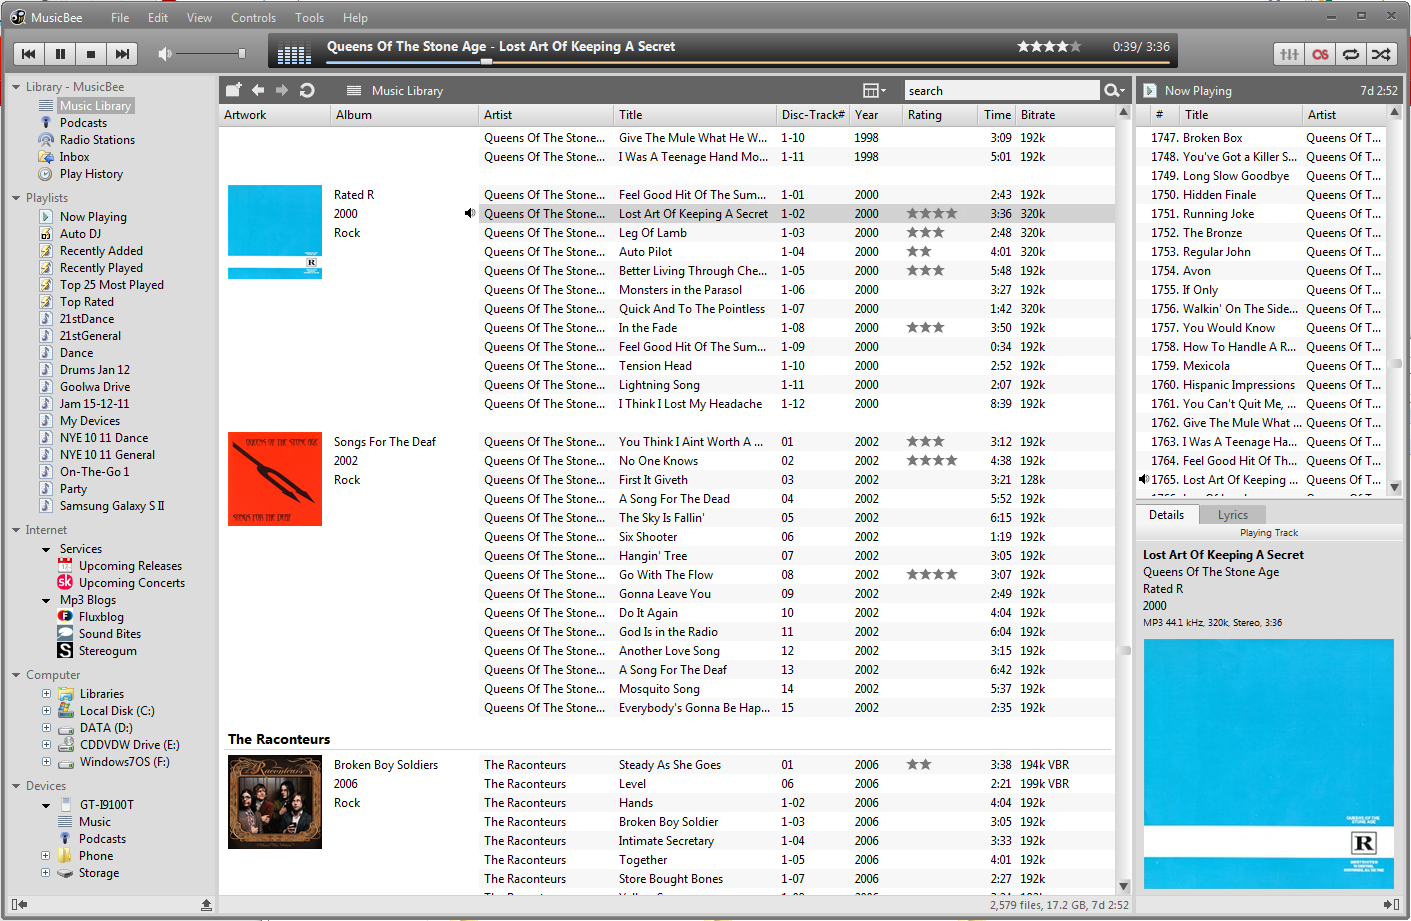Click inside the search field
The width and height of the screenshot is (1411, 921).
(x=1000, y=89)
